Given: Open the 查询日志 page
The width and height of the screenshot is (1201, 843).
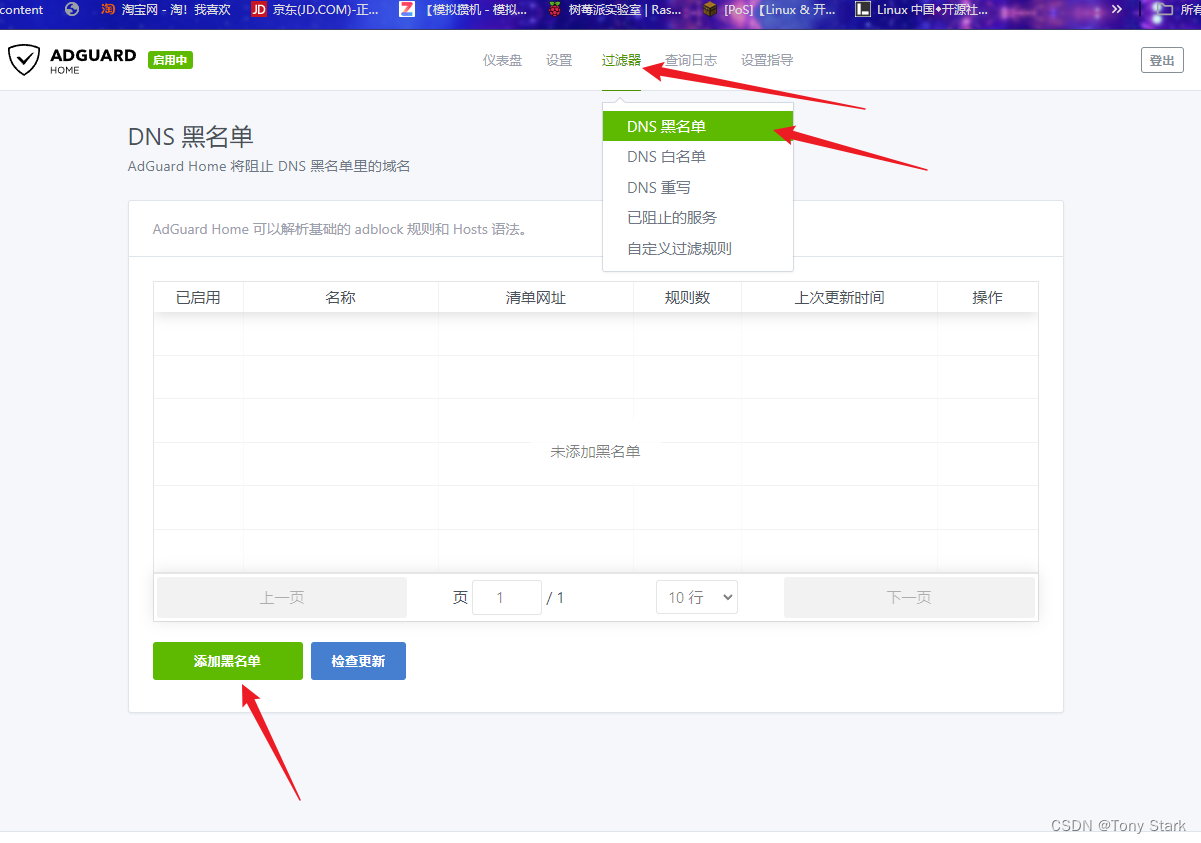Looking at the screenshot, I should click(x=691, y=60).
